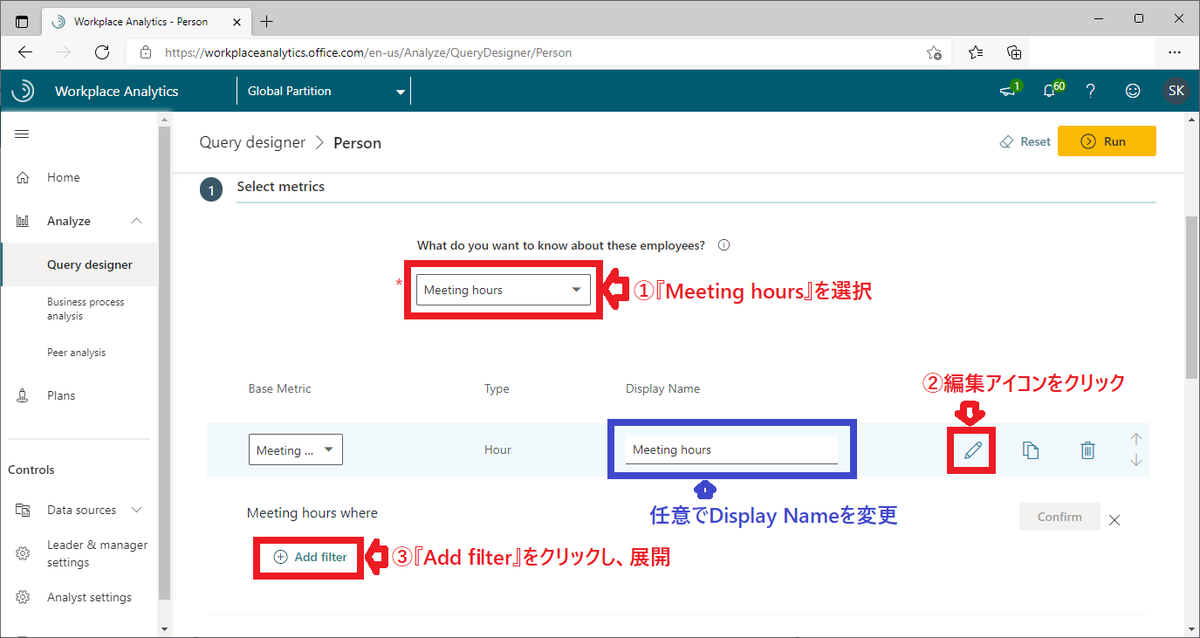Open the hamburger navigation menu
Image resolution: width=1200 pixels, height=638 pixels.
point(21,134)
